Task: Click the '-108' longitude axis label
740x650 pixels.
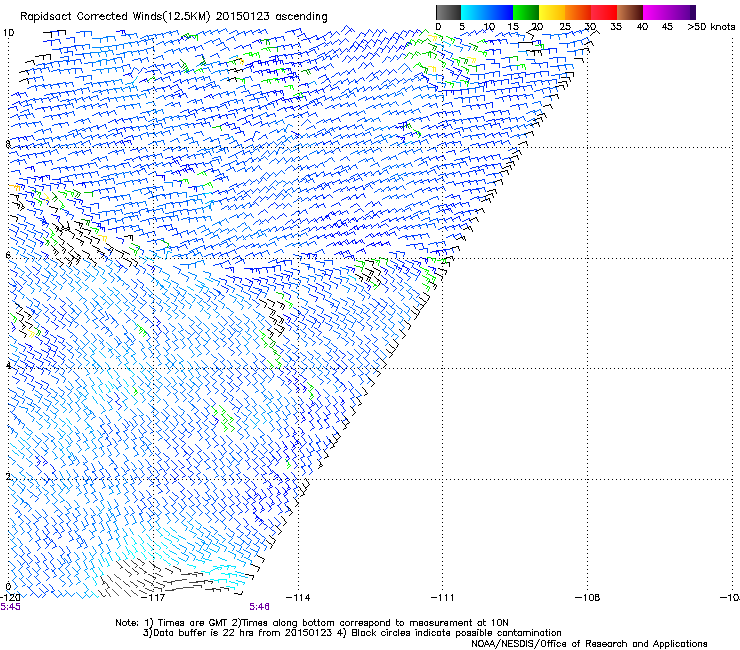Action: 588,598
